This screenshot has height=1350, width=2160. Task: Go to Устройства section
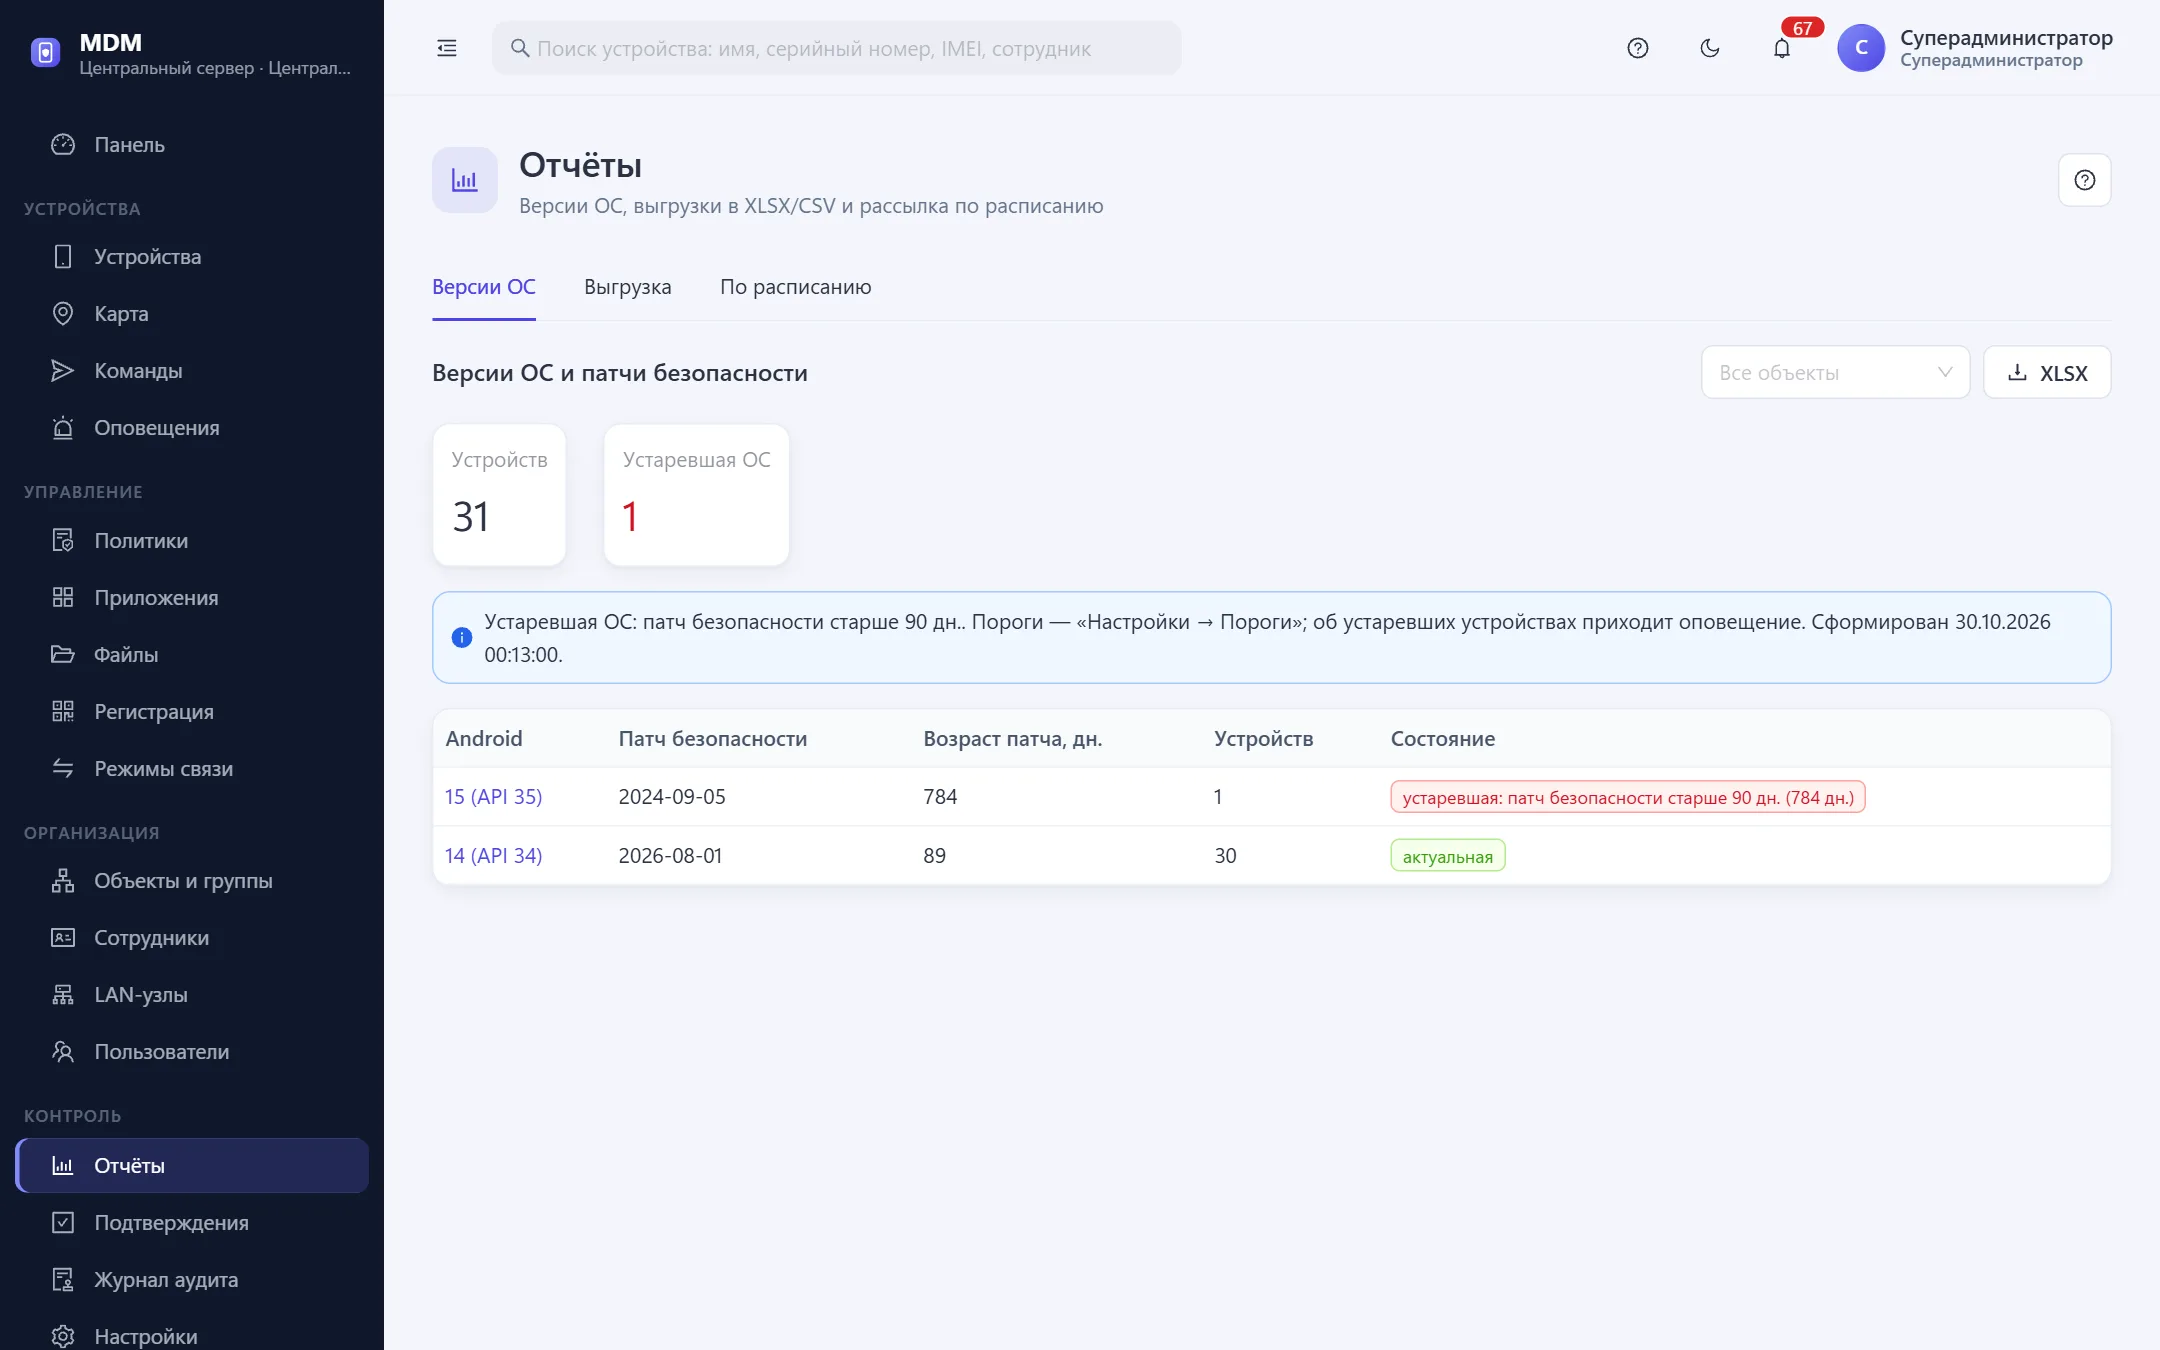pyautogui.click(x=192, y=257)
